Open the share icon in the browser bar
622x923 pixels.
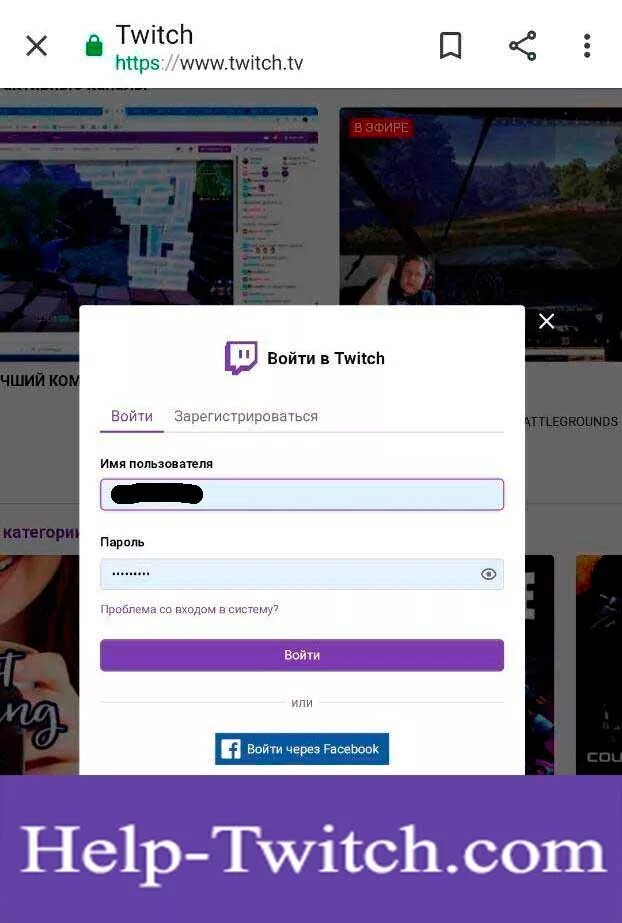pyautogui.click(x=523, y=46)
